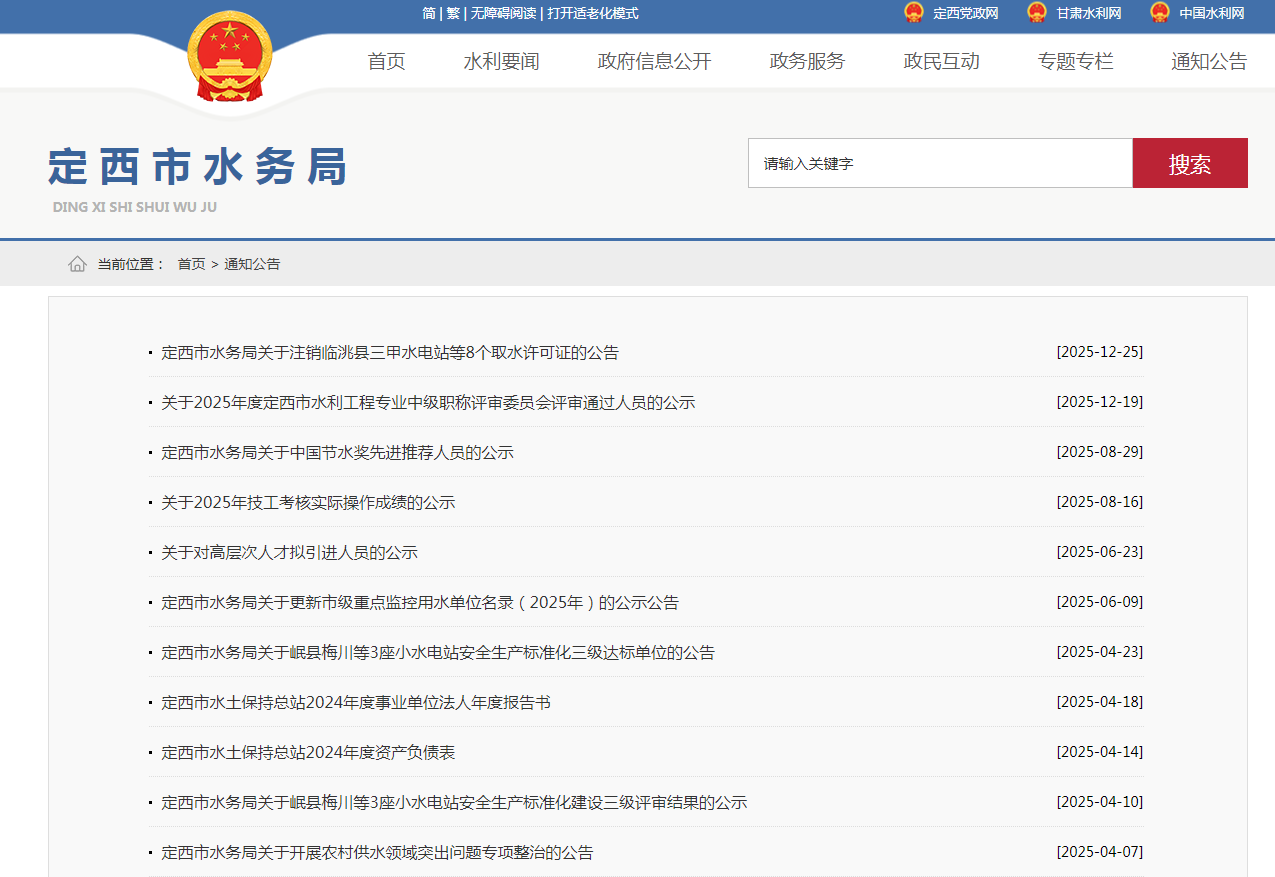Image resolution: width=1275 pixels, height=877 pixels.
Task: Open notice about 注销临洮县三甲水电站 permits
Action: [390, 353]
